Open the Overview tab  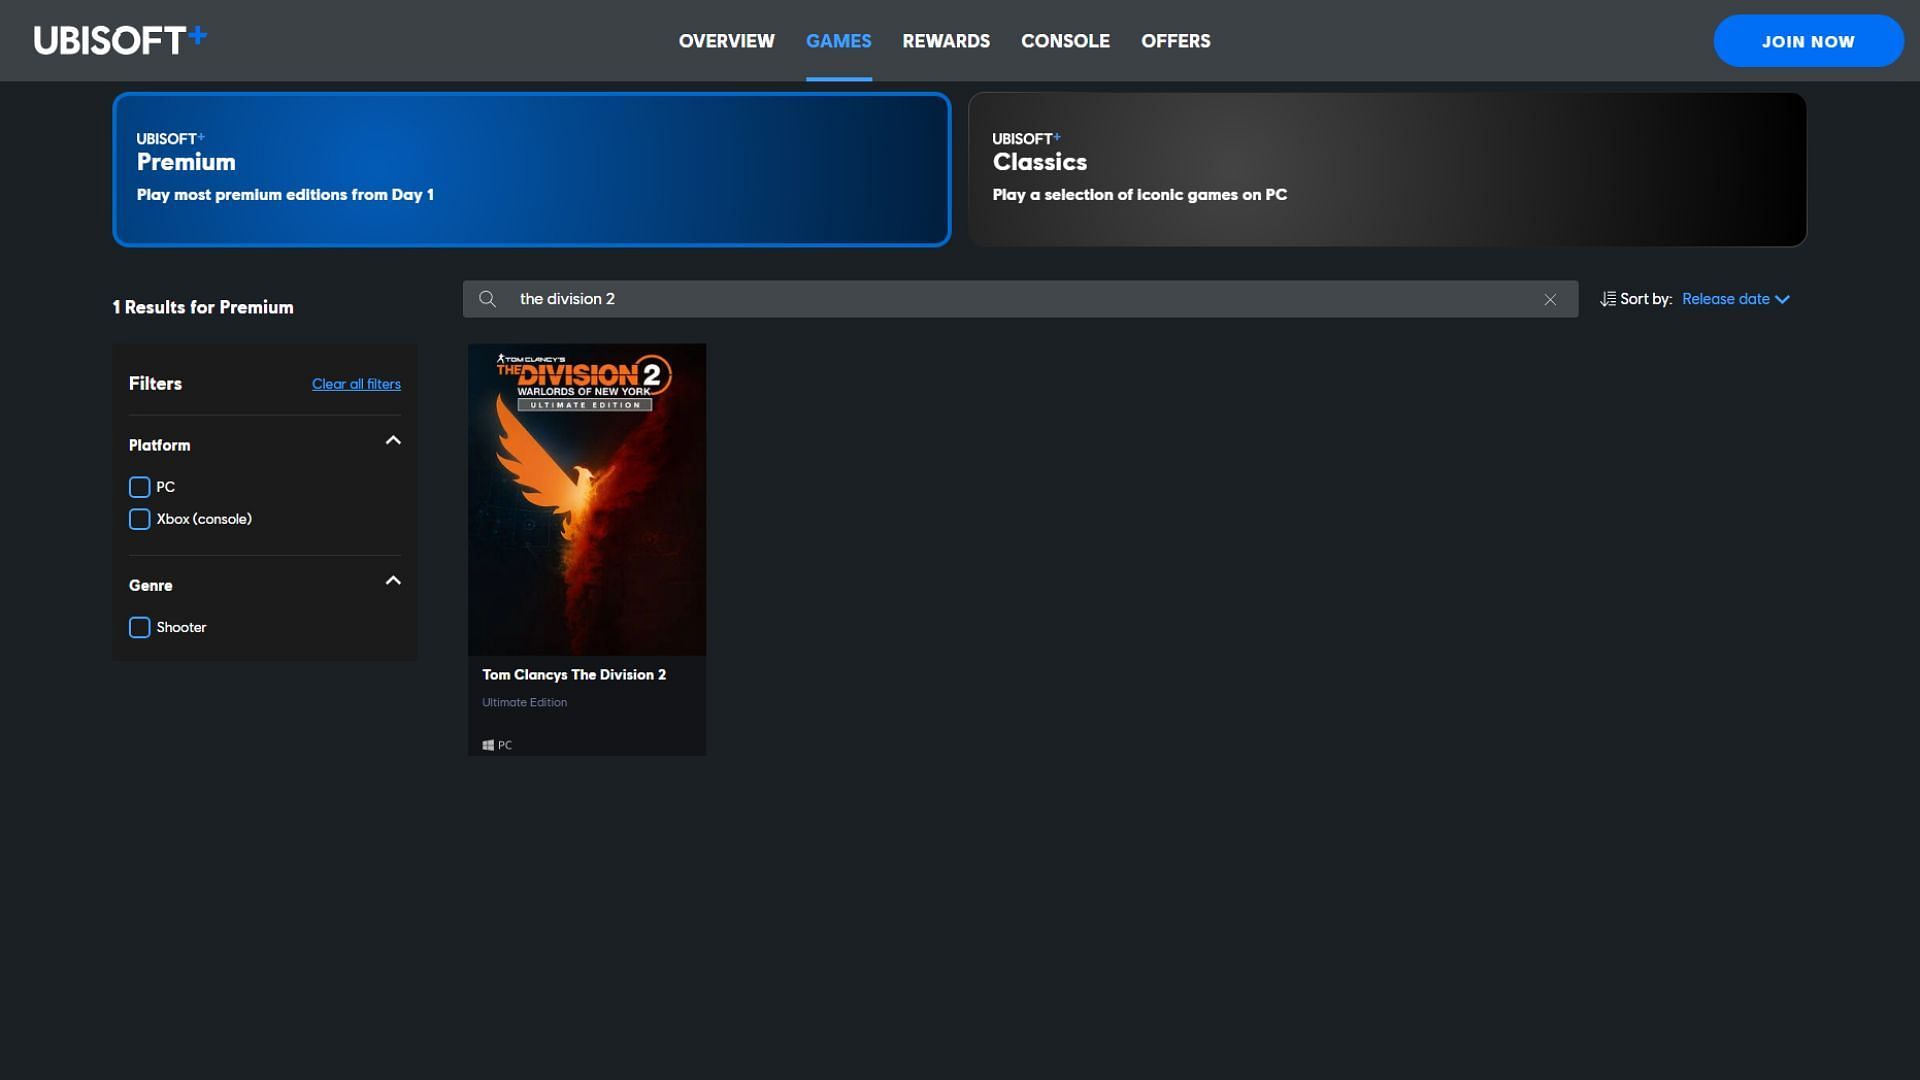click(x=726, y=41)
